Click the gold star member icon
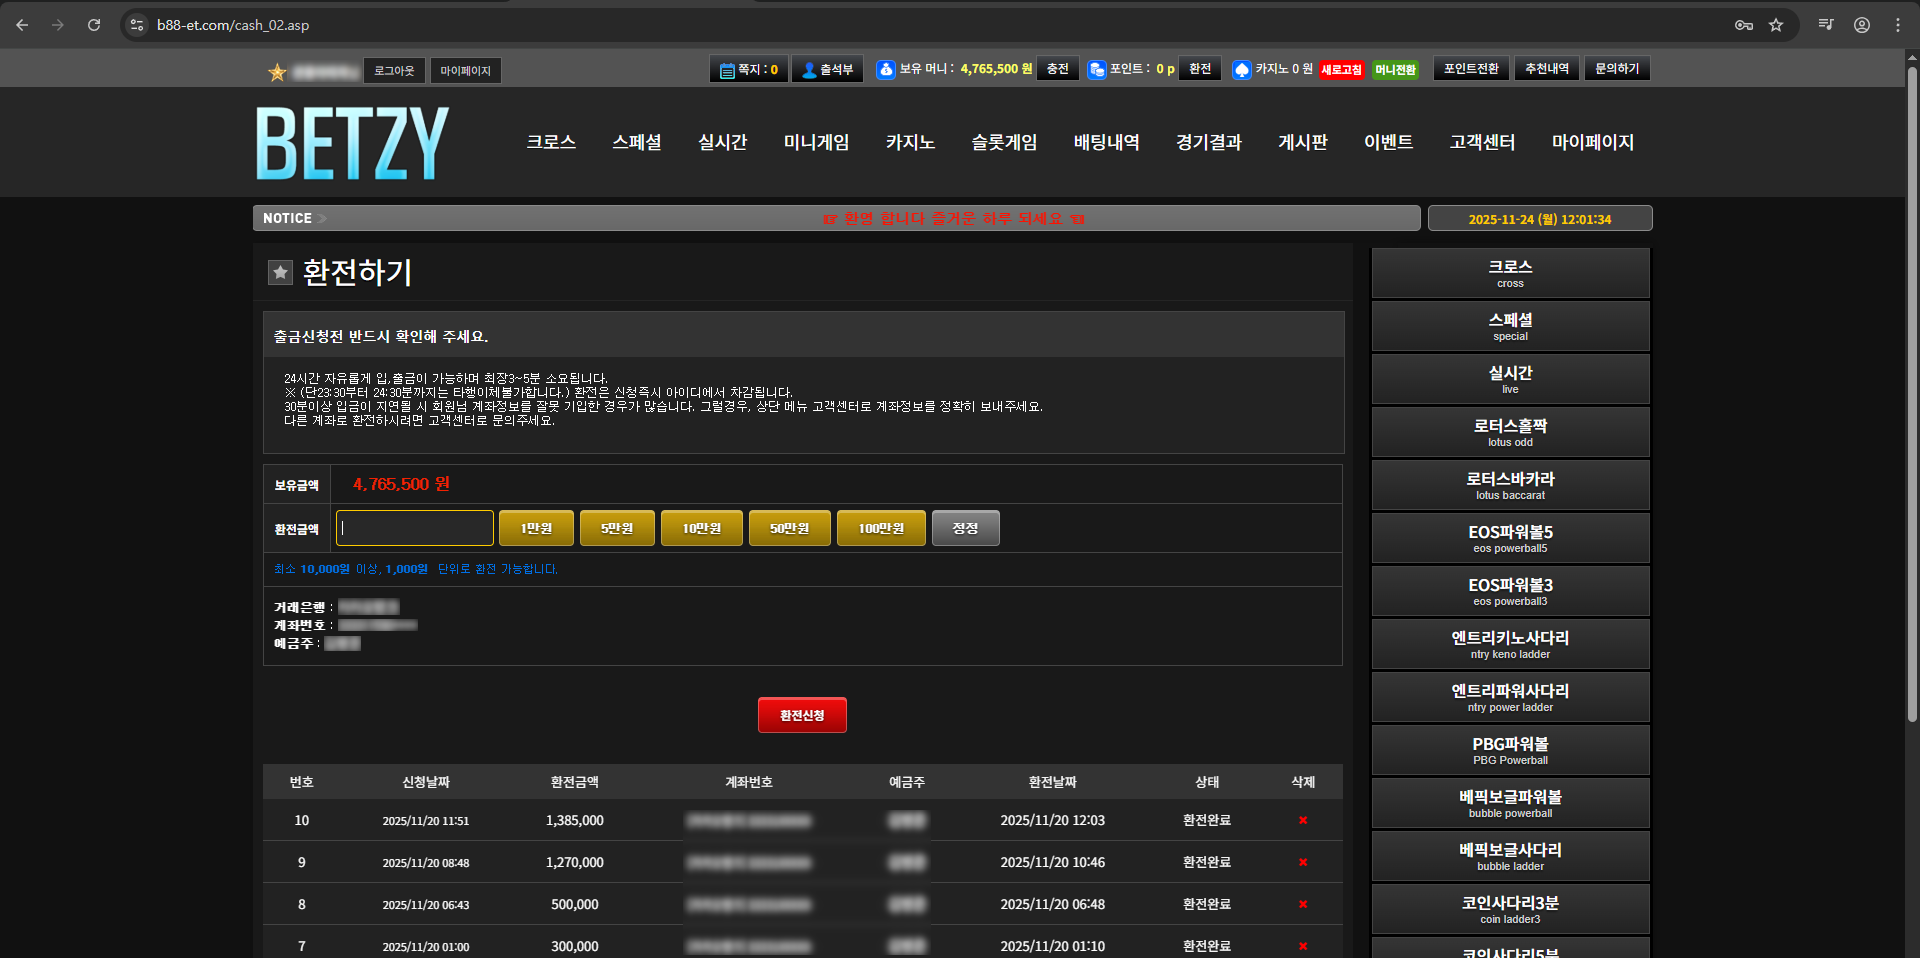1920x958 pixels. click(x=277, y=72)
